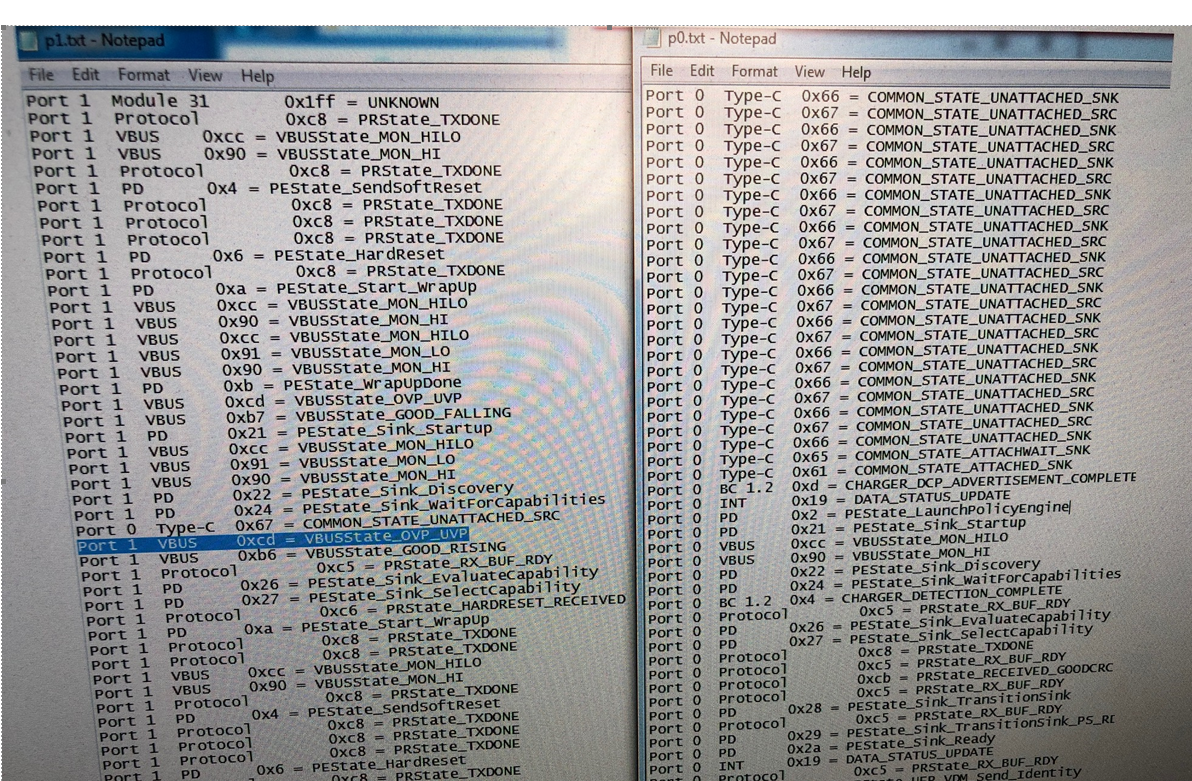Click the 'COMMON_STATE_ATTACHWAIT_SNK' line
The height and width of the screenshot is (781, 1192).
click(867, 455)
